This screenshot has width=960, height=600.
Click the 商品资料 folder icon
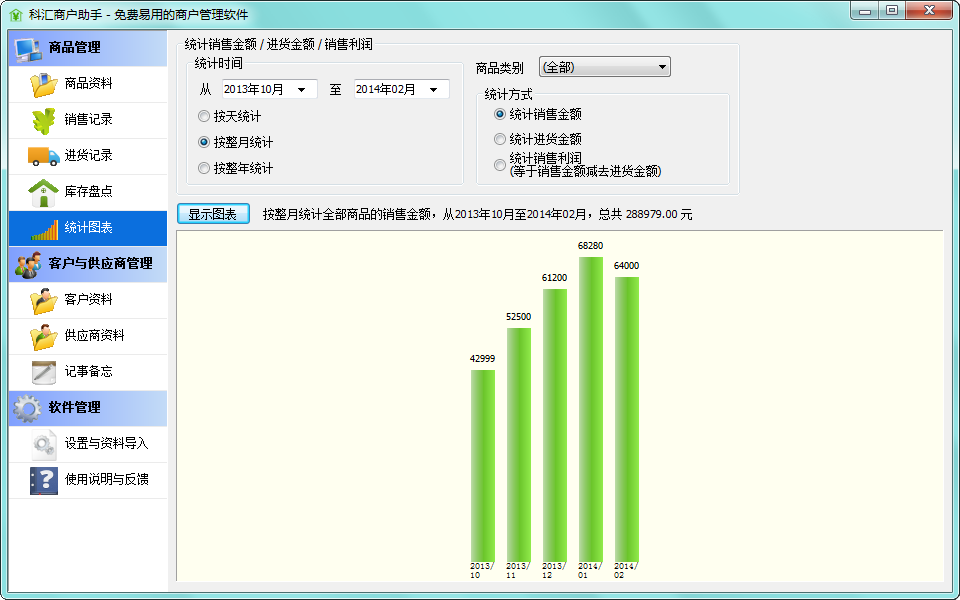click(x=44, y=84)
